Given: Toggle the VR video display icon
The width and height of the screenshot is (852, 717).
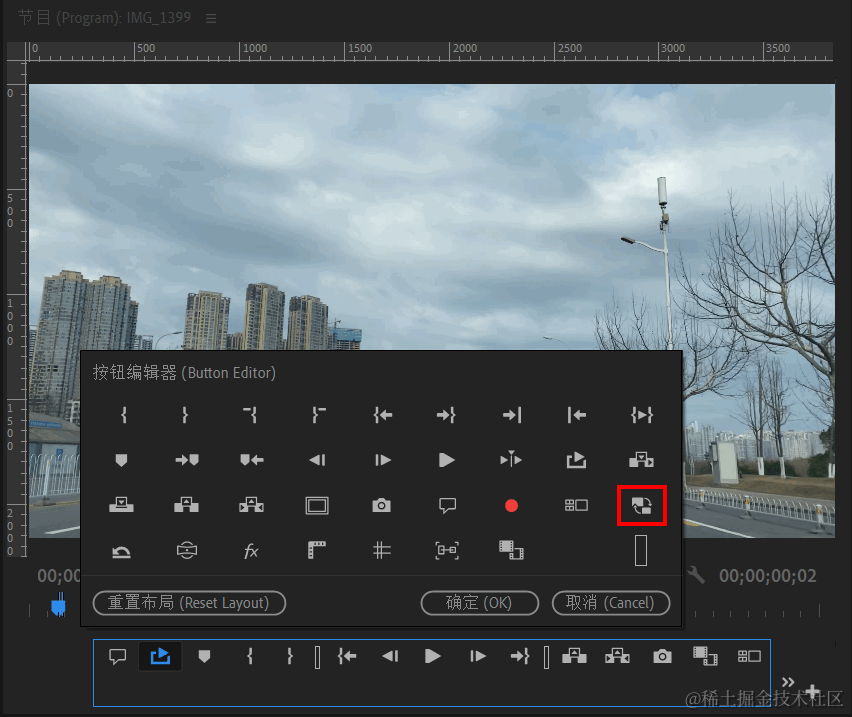Looking at the screenshot, I should (x=187, y=550).
